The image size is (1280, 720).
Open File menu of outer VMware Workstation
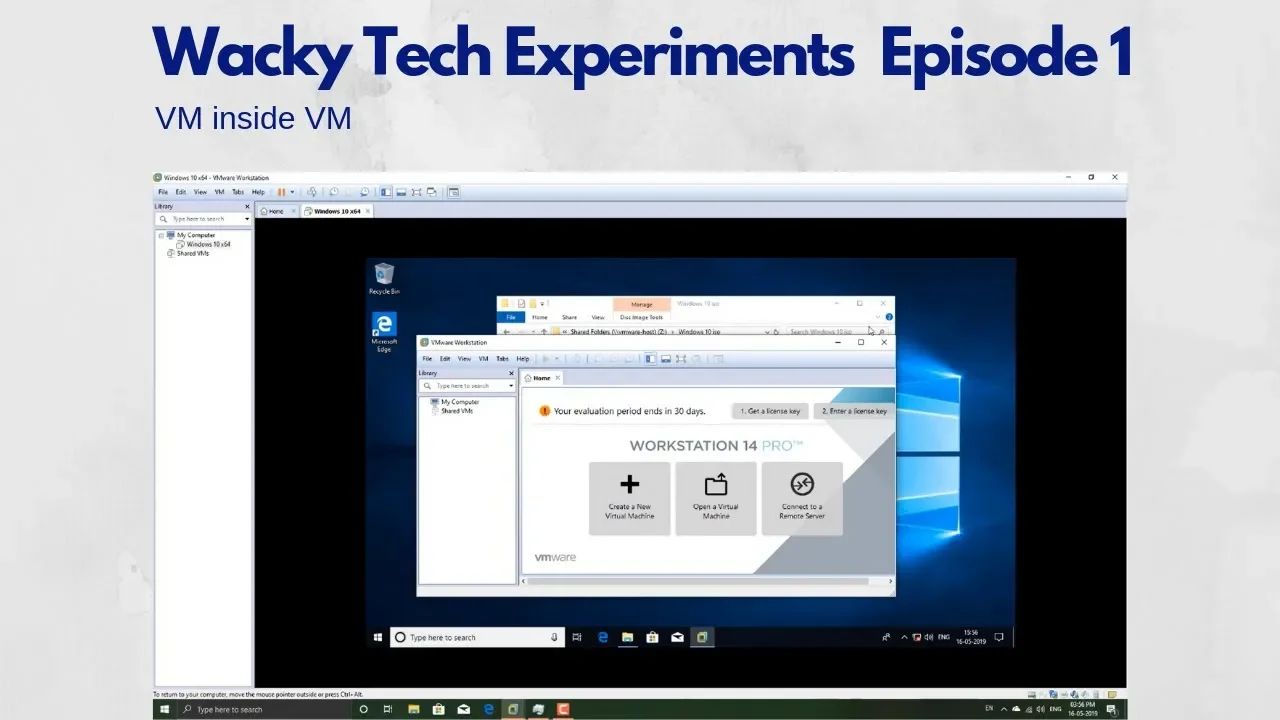163,192
